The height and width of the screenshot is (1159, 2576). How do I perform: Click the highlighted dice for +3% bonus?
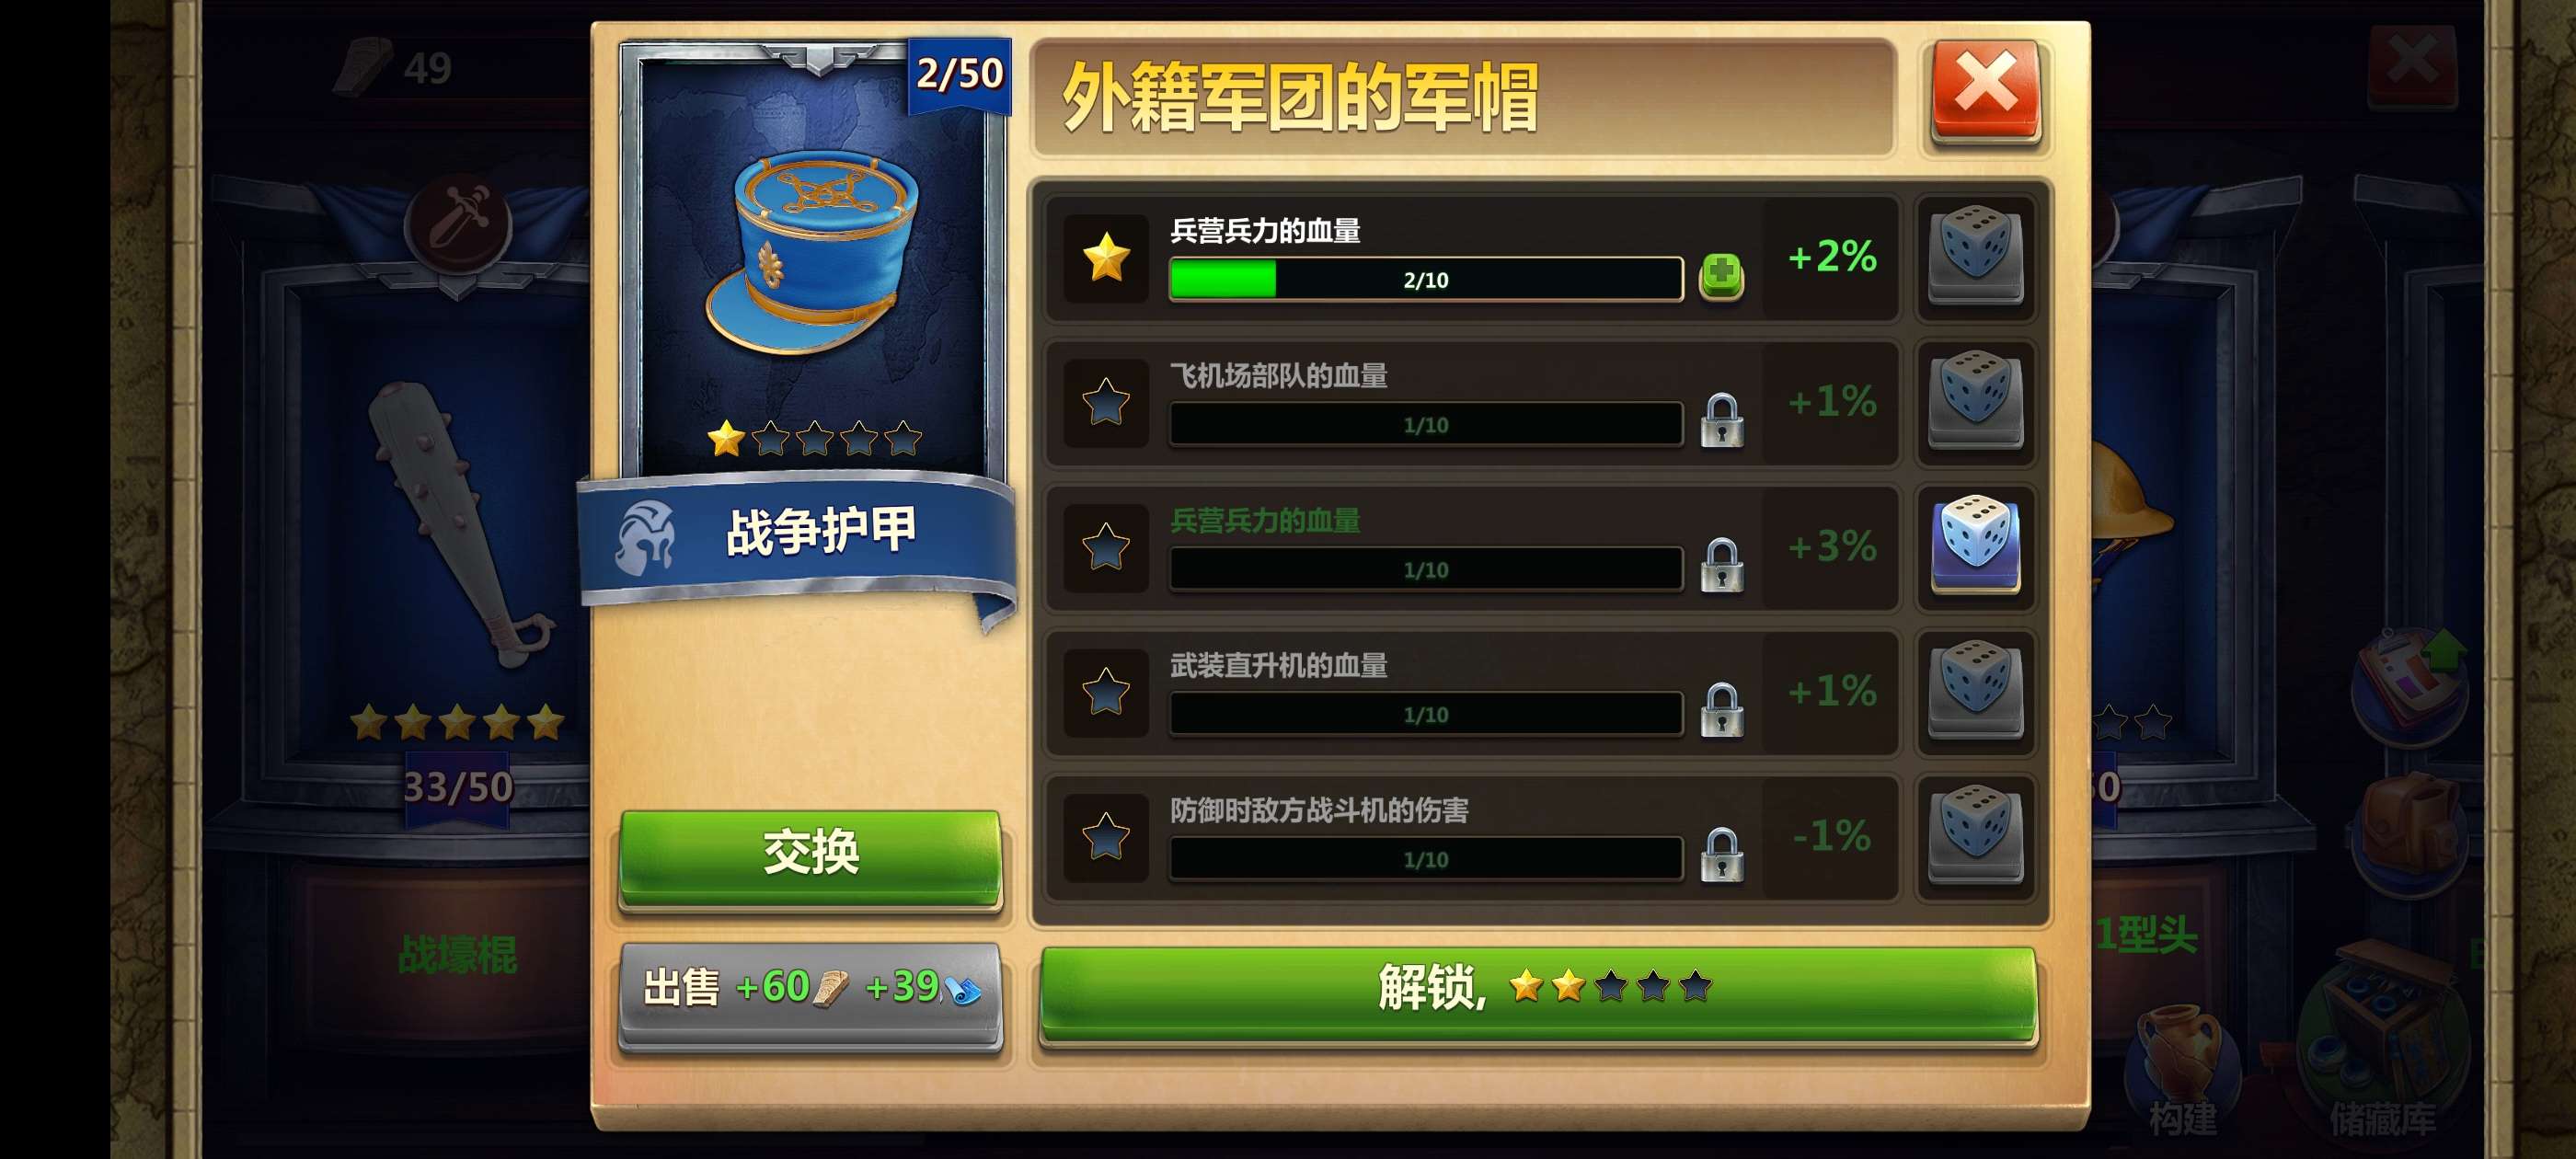tap(1975, 545)
